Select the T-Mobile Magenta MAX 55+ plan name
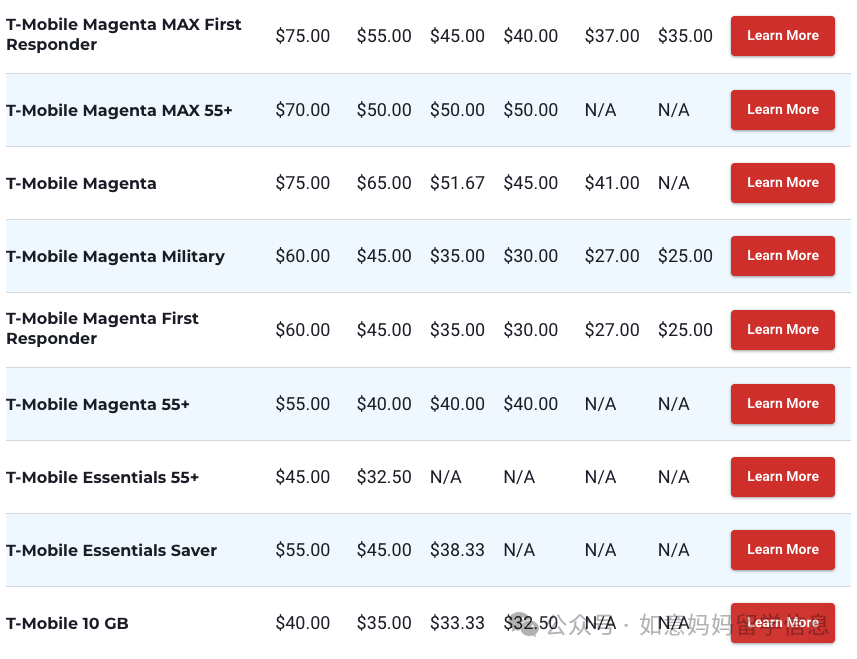The width and height of the screenshot is (857, 659). point(119,110)
